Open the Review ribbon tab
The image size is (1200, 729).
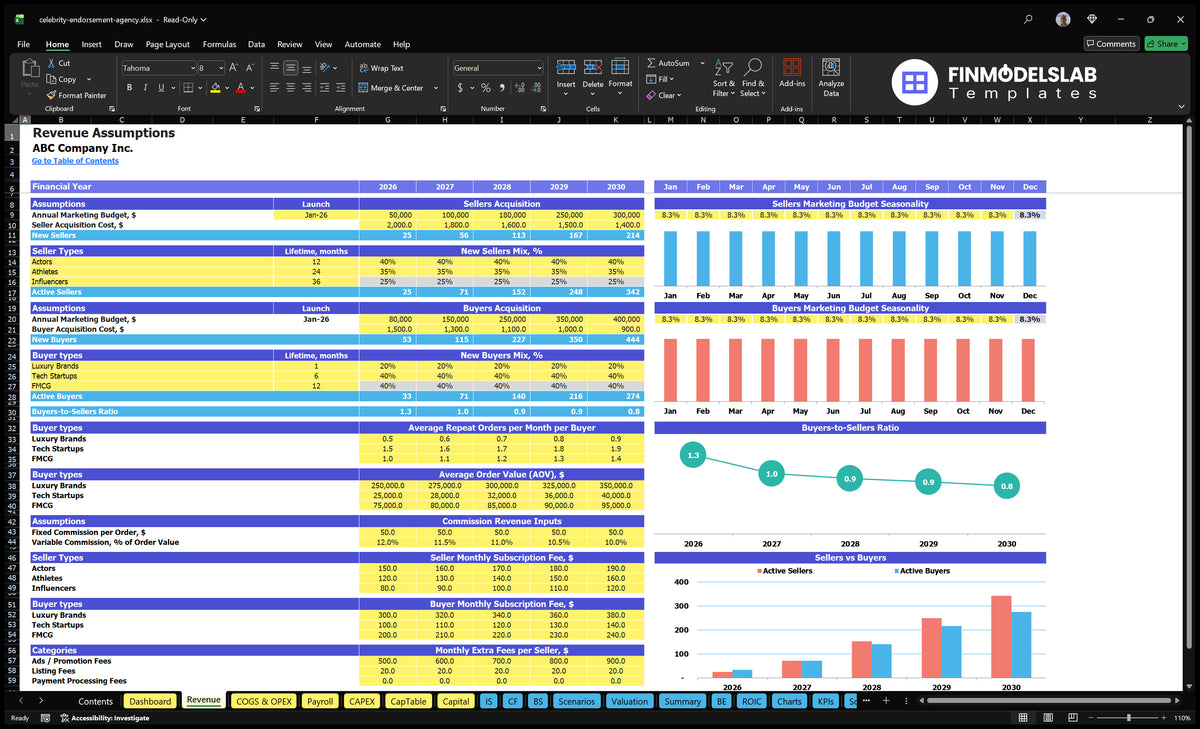coord(290,44)
